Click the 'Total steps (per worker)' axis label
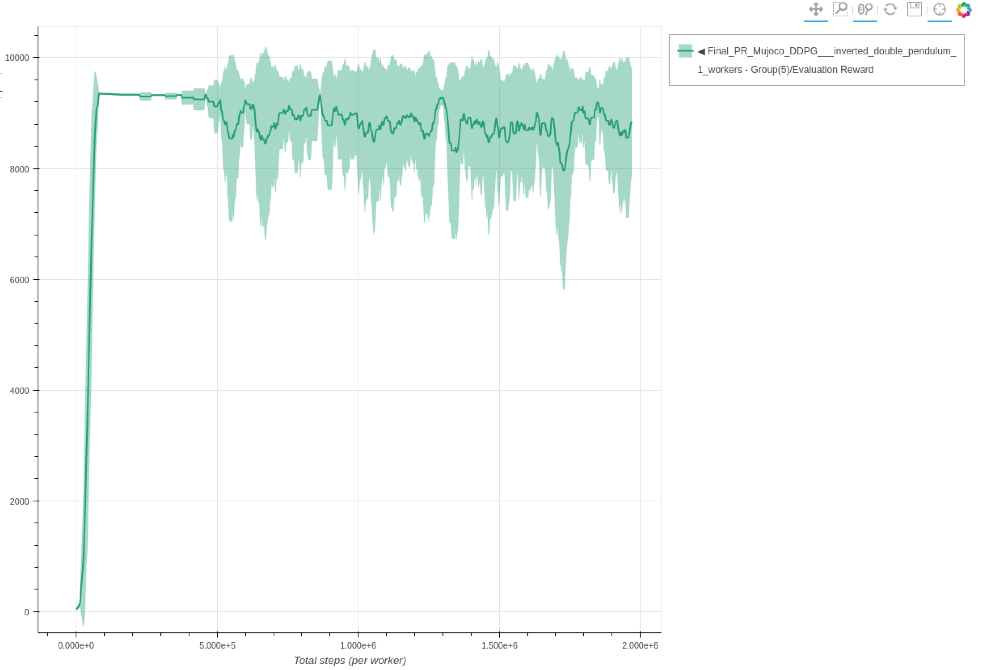The height and width of the screenshot is (670, 991). point(350,660)
